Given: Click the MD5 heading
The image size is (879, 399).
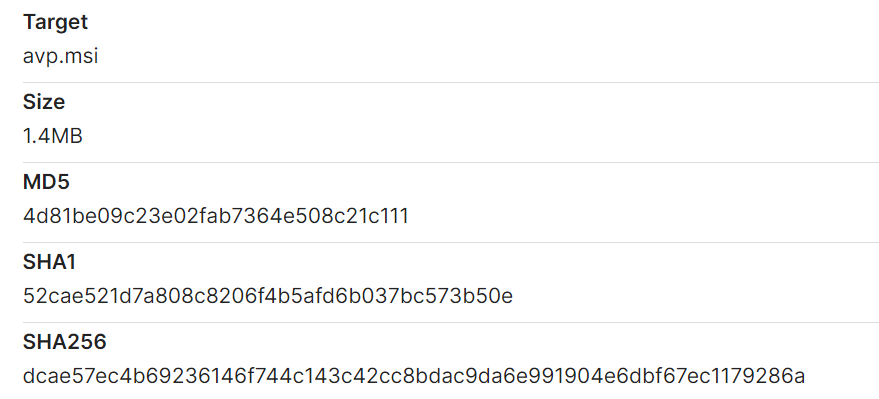Looking at the screenshot, I should (x=46, y=182).
